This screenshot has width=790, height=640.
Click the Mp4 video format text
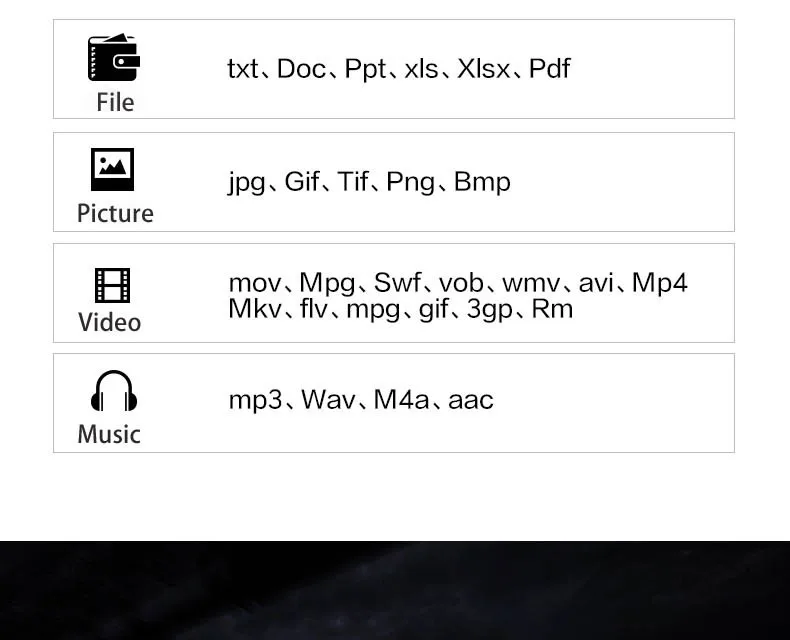660,283
